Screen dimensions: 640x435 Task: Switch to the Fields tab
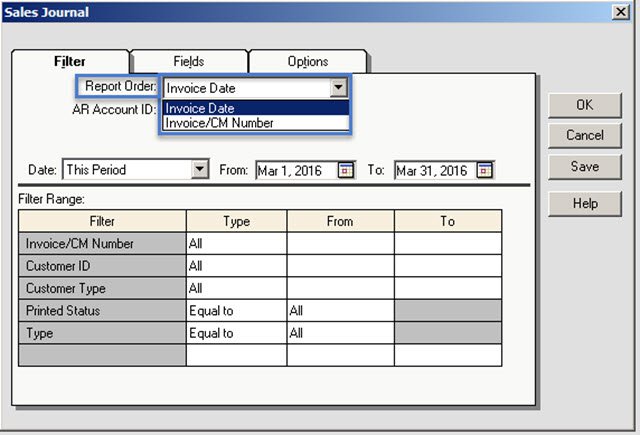(x=188, y=62)
